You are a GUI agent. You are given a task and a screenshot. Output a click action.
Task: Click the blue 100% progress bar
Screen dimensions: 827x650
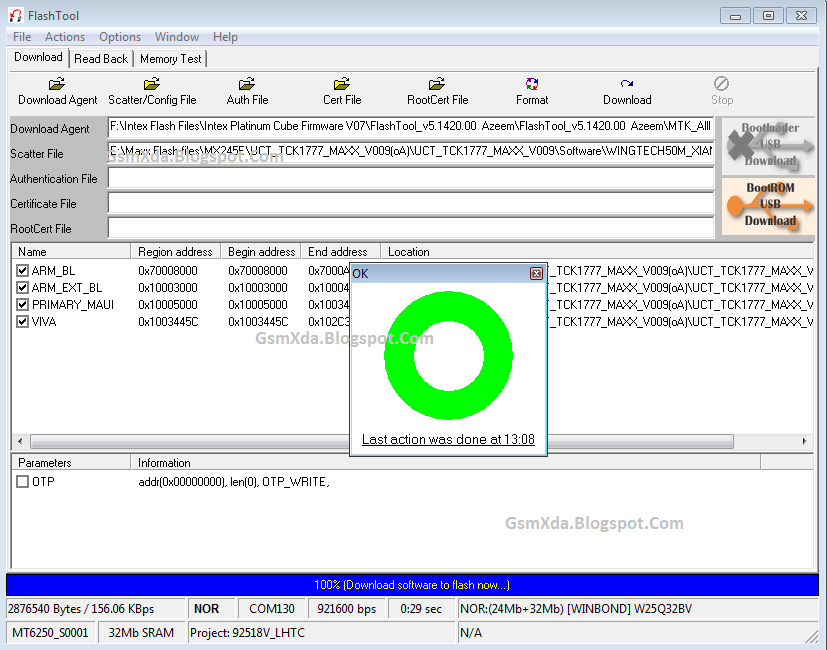[x=412, y=585]
